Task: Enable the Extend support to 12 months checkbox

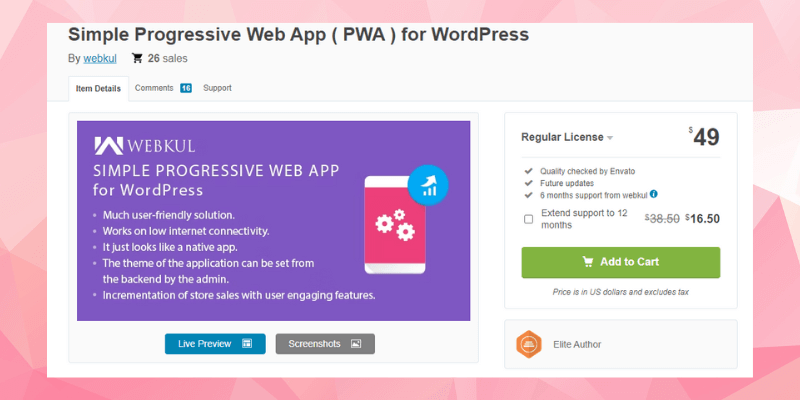Action: 528,219
